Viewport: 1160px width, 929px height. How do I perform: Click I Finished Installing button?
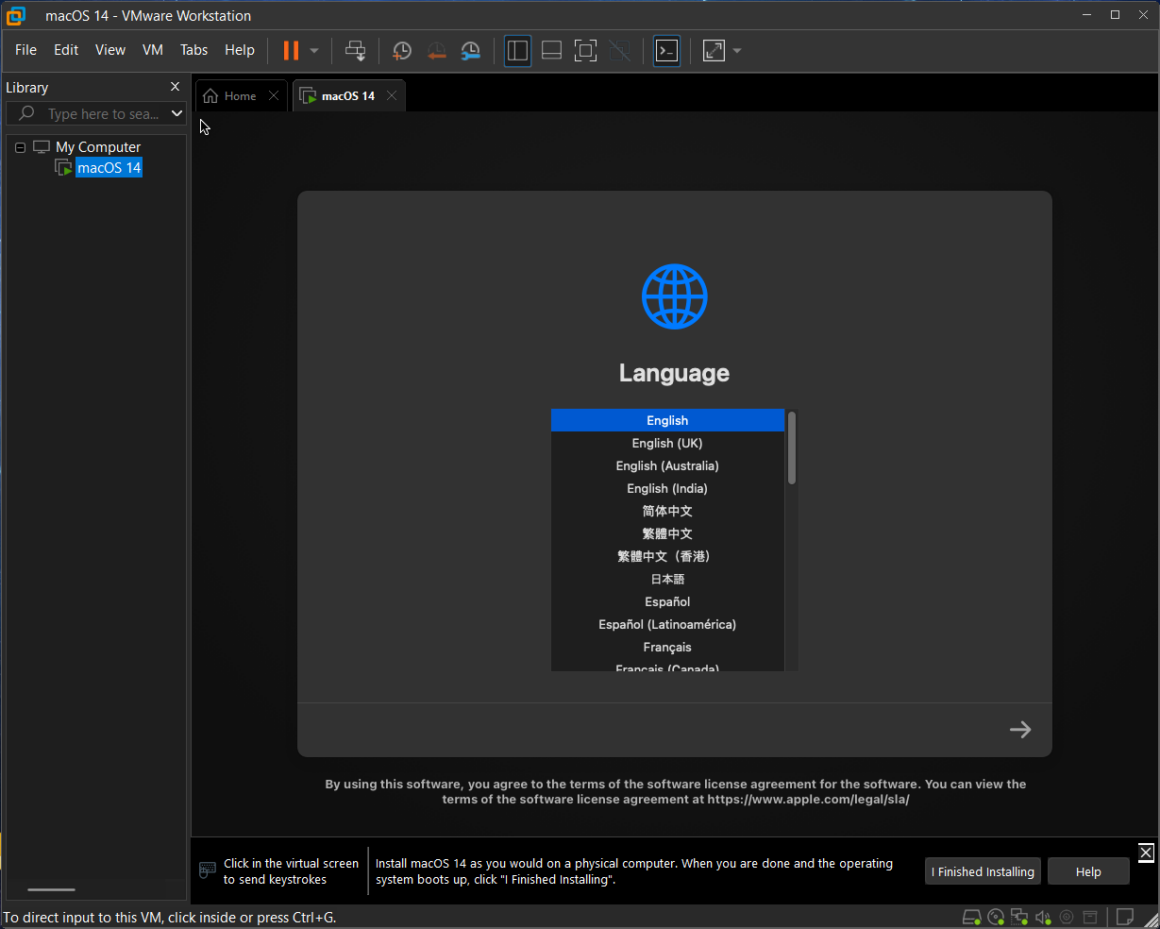click(982, 871)
